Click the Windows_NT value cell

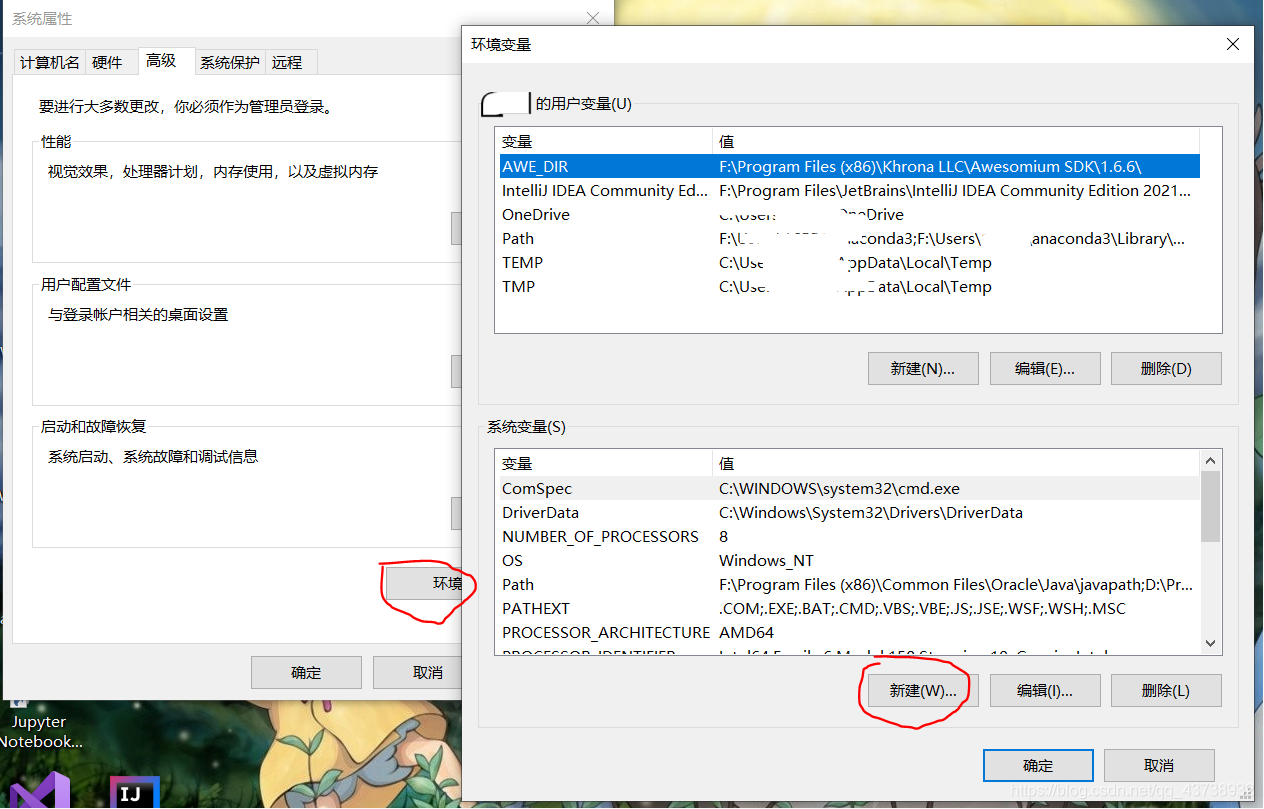click(x=765, y=560)
